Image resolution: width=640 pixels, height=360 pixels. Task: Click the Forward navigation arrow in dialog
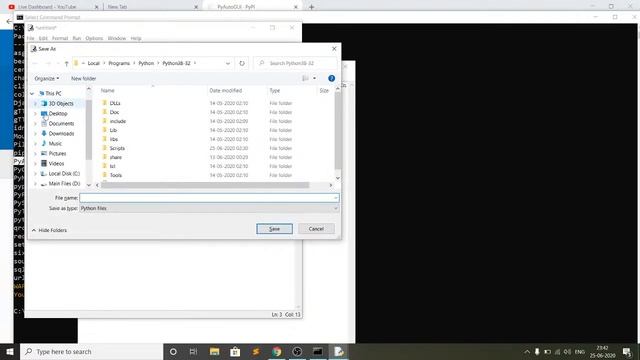[48, 63]
